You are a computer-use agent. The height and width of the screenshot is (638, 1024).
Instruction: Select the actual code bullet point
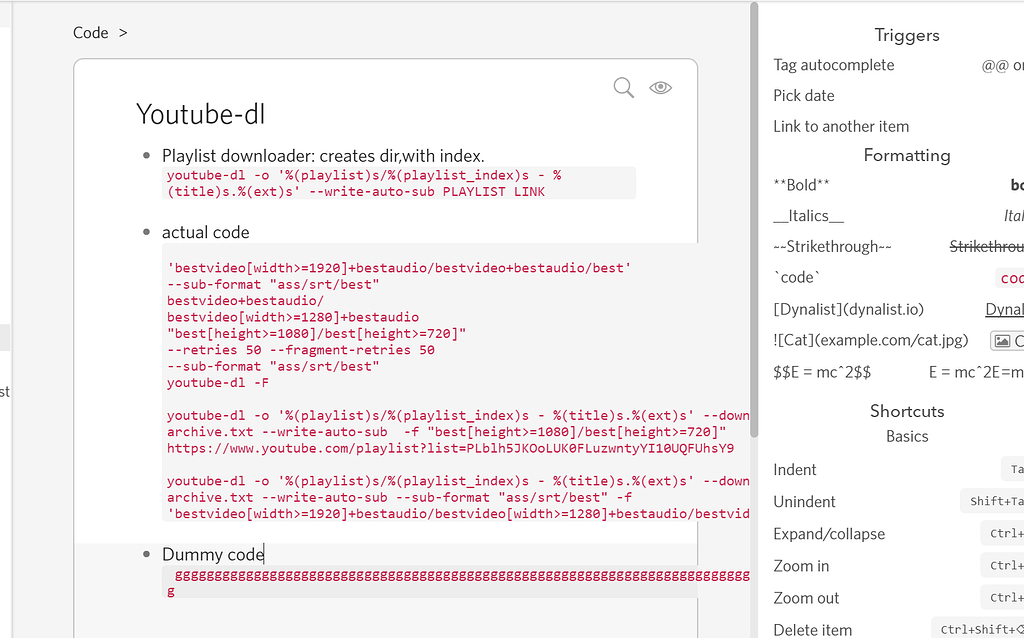coord(146,232)
